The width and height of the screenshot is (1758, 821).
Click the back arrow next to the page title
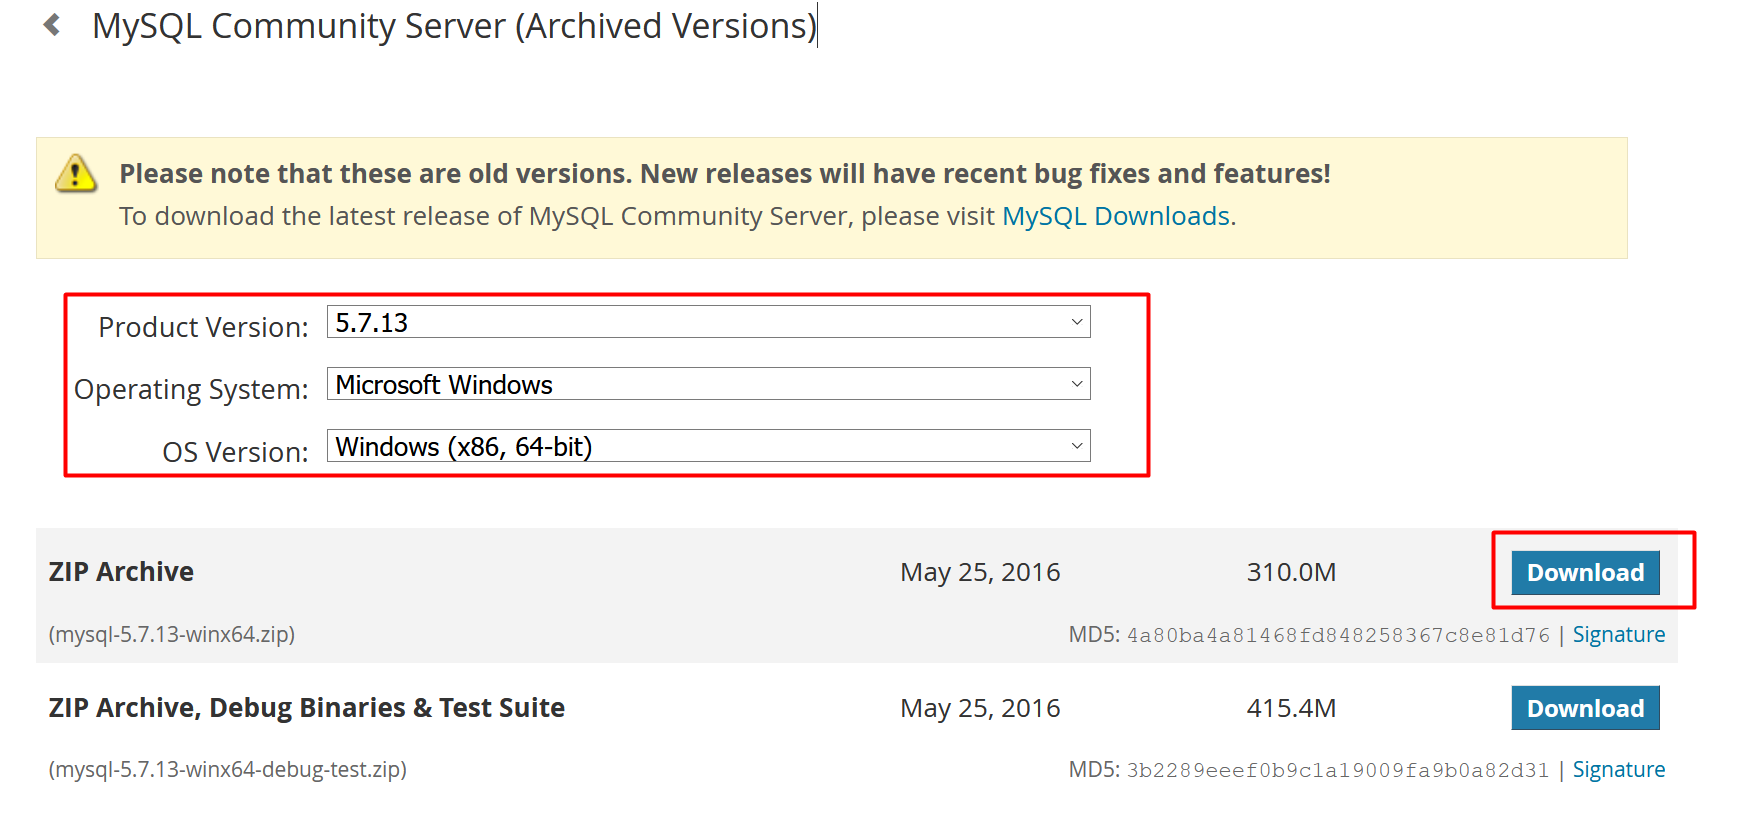pos(55,26)
